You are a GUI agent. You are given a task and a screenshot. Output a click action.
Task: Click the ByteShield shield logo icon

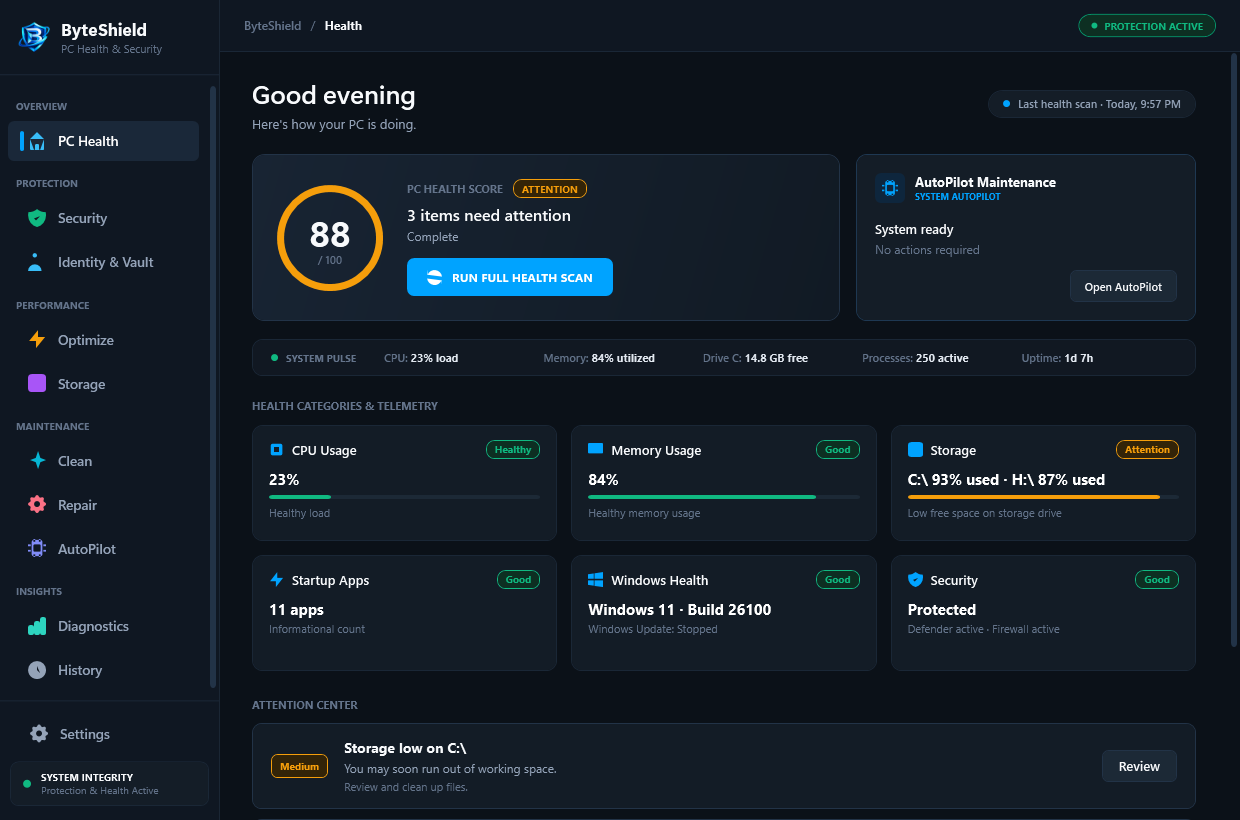[x=34, y=37]
